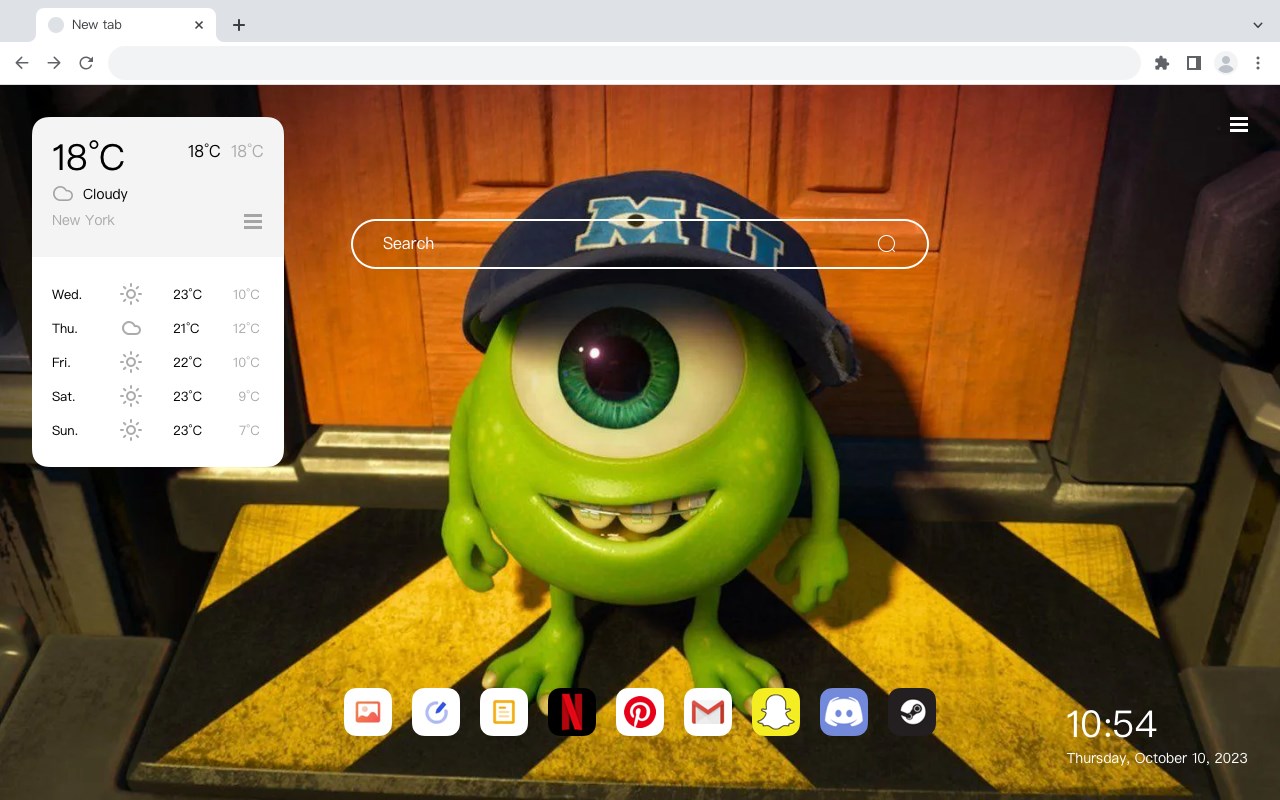The image size is (1280, 800).
Task: Open Chrome's three-dot menu
Action: pyautogui.click(x=1258, y=63)
